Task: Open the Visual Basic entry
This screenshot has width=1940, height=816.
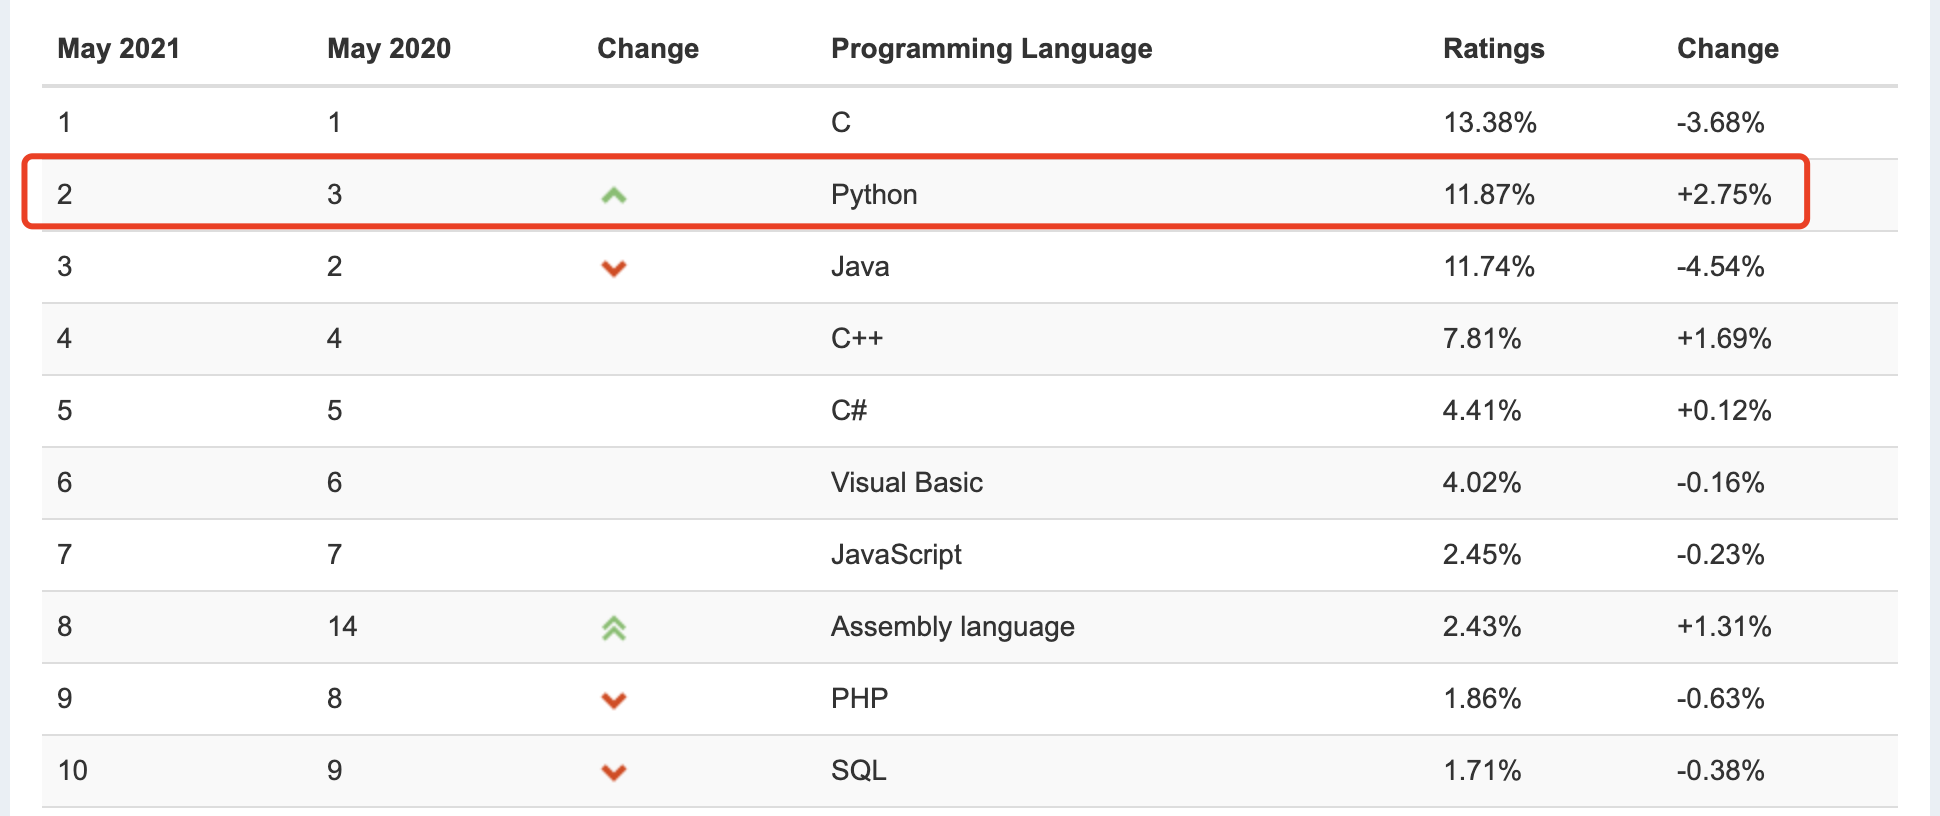Action: pos(907,482)
